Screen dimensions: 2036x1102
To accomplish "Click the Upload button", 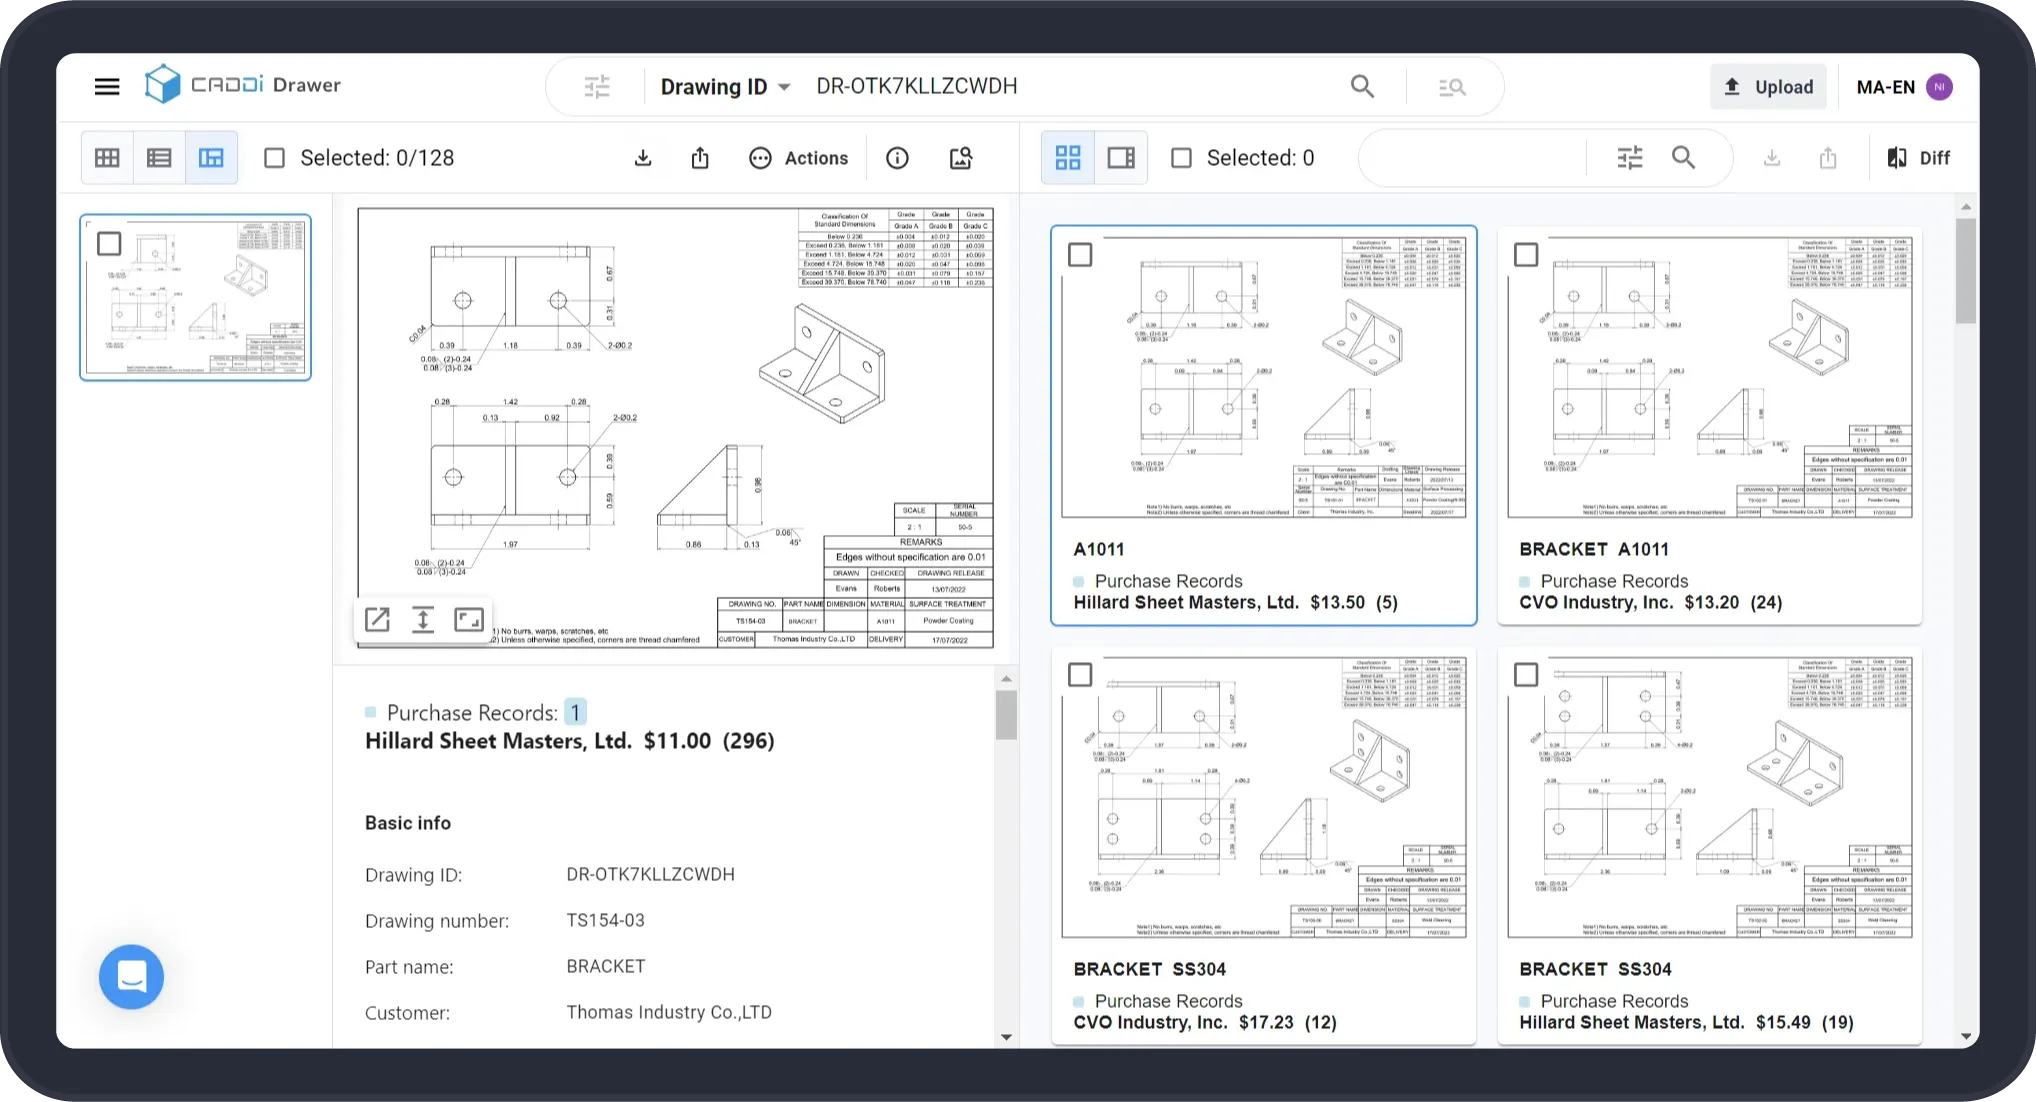I will pos(1768,87).
